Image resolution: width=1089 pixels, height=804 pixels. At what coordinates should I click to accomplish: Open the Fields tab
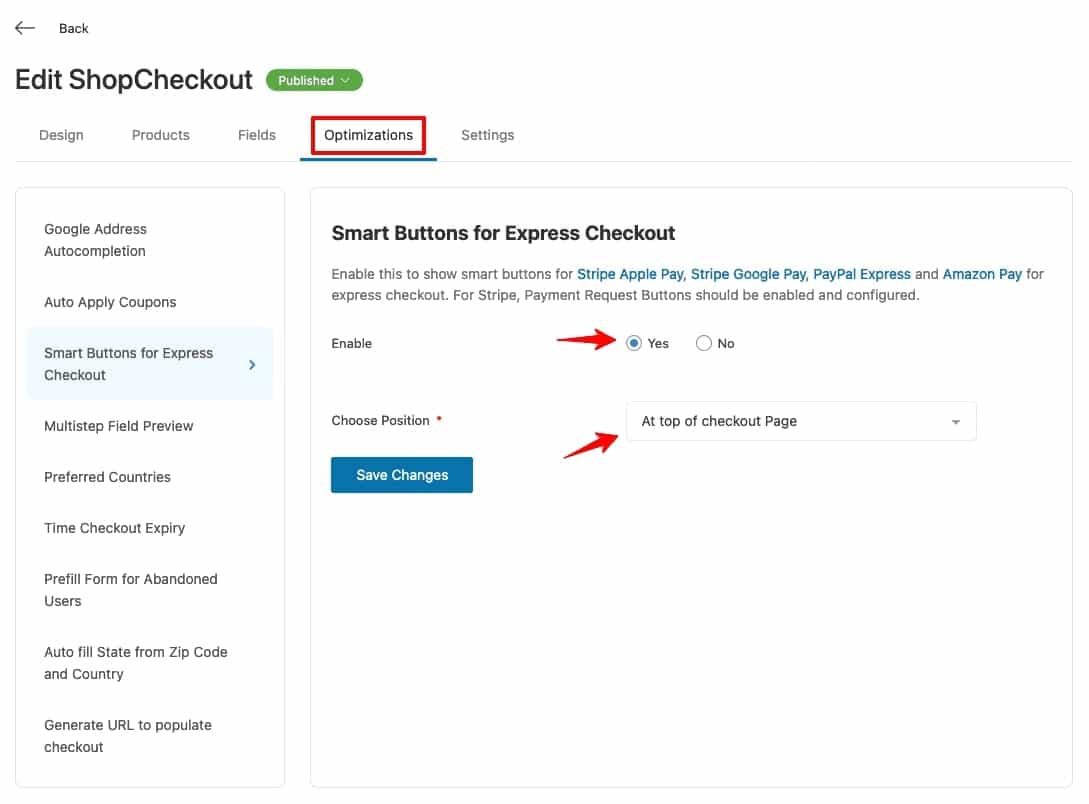[256, 134]
